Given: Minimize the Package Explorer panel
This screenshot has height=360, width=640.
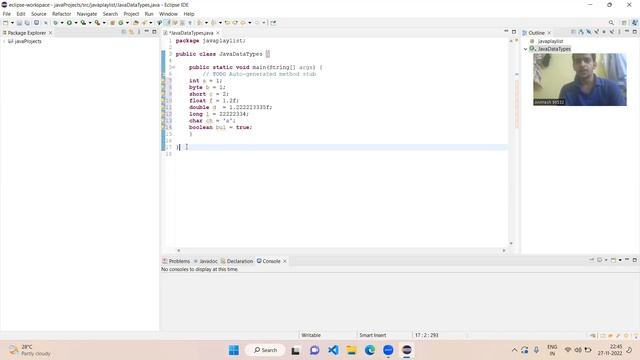Looking at the screenshot, I should point(147,31).
